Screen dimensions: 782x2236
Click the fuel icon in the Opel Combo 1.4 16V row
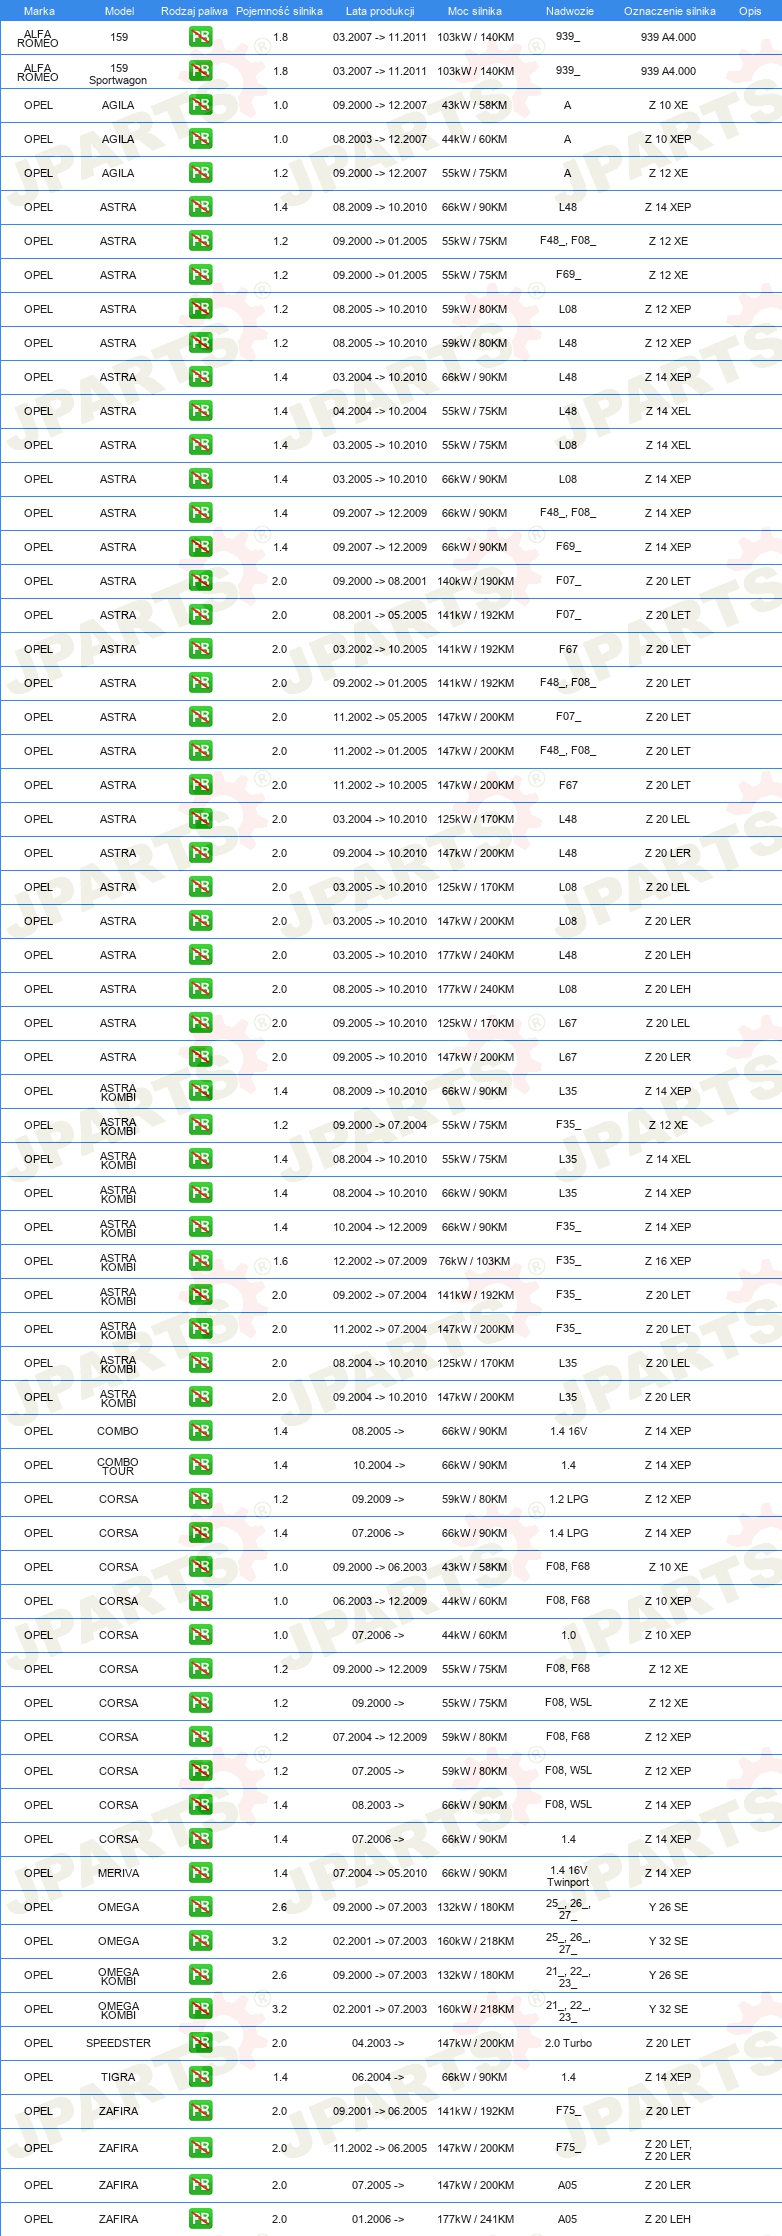coord(200,1431)
